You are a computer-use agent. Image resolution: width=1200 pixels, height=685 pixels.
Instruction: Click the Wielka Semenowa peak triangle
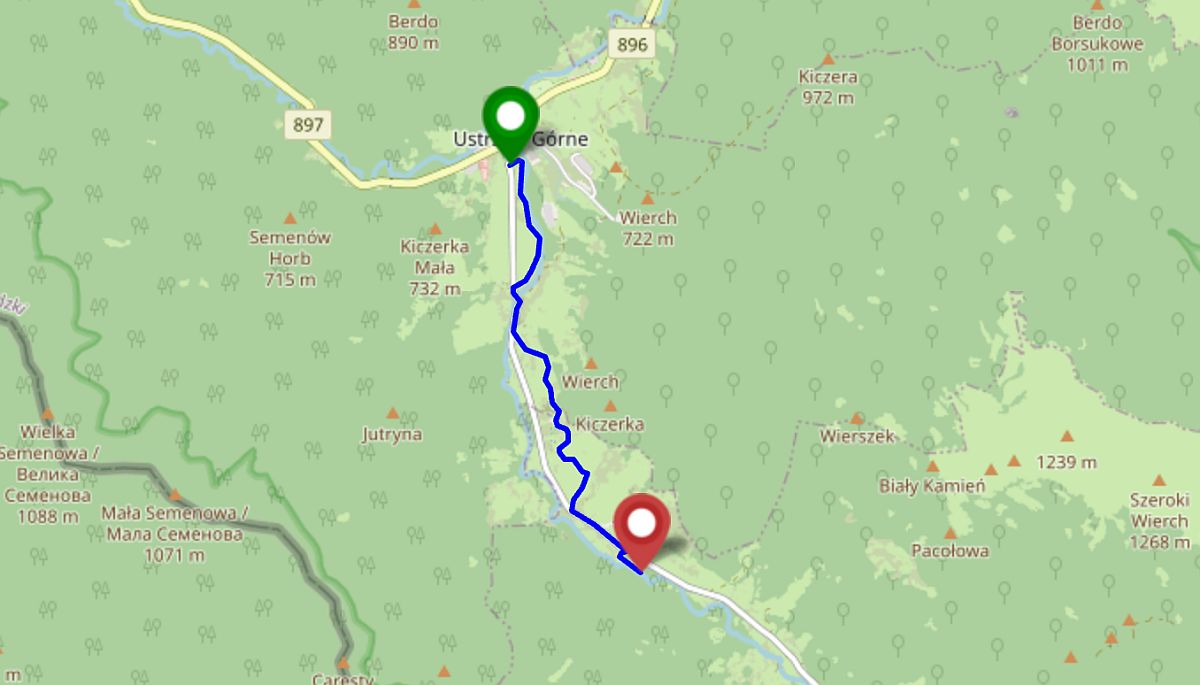pyautogui.click(x=47, y=413)
